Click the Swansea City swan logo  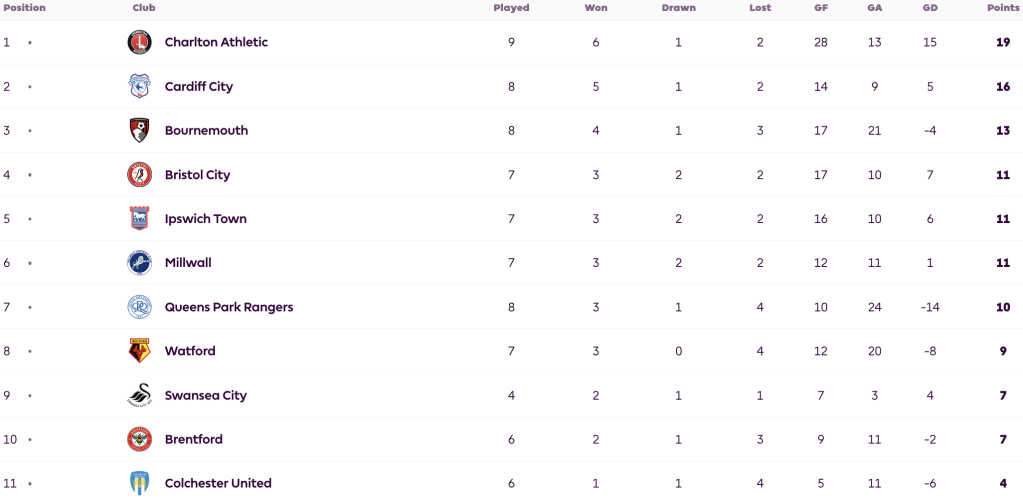pyautogui.click(x=139, y=395)
